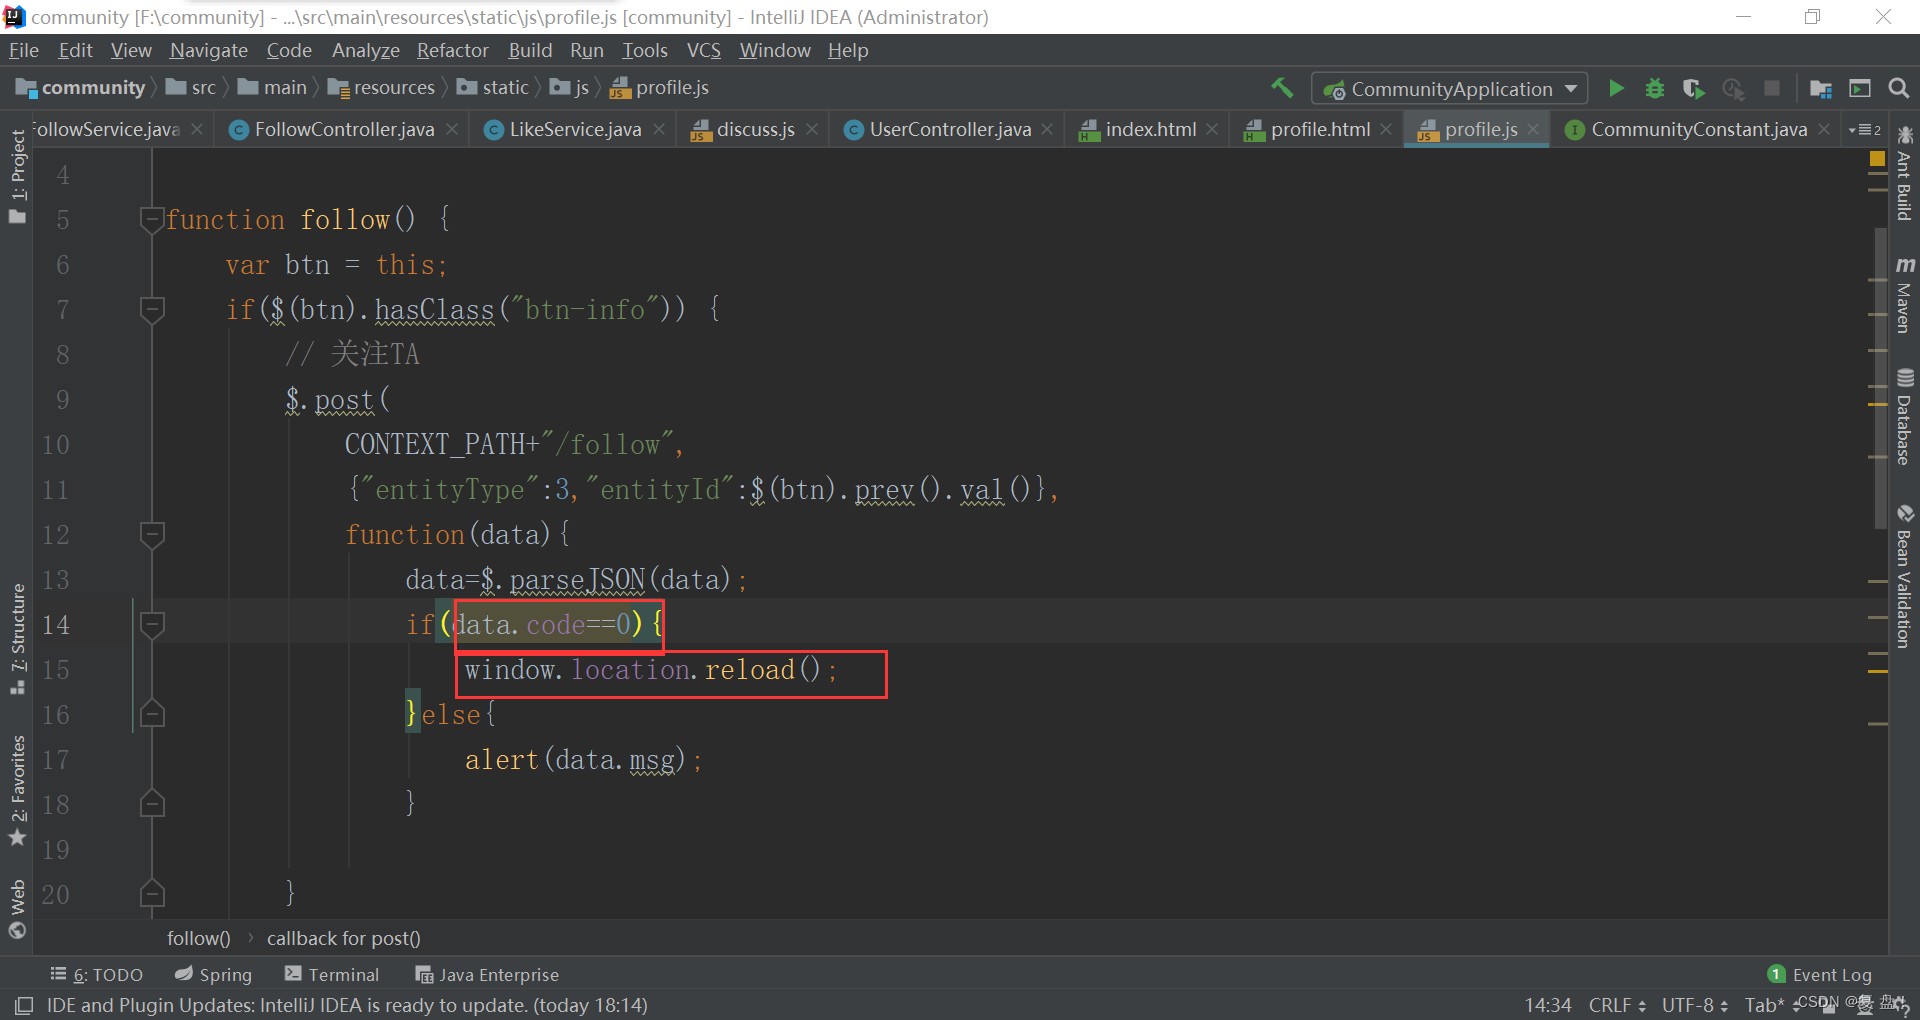This screenshot has width=1920, height=1020.
Task: Show hidden editor tabs list
Action: [1865, 129]
